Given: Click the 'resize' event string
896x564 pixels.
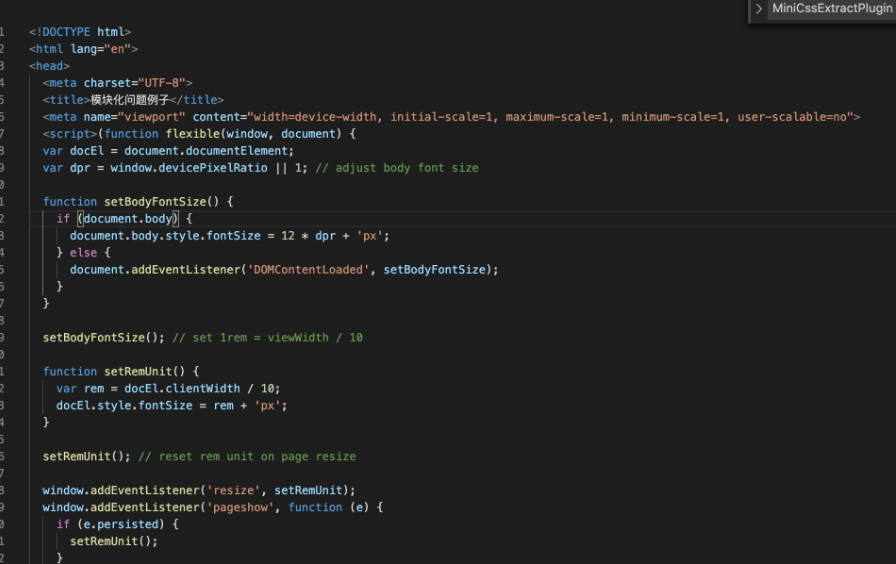Looking at the screenshot, I should click(233, 490).
